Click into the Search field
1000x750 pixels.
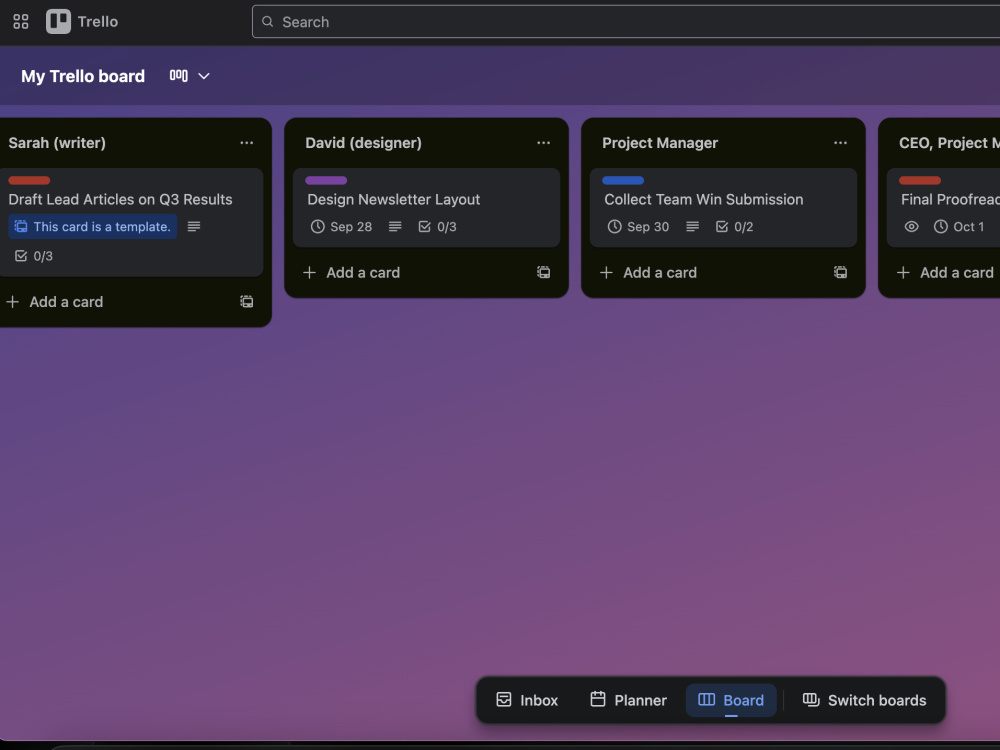[626, 22]
